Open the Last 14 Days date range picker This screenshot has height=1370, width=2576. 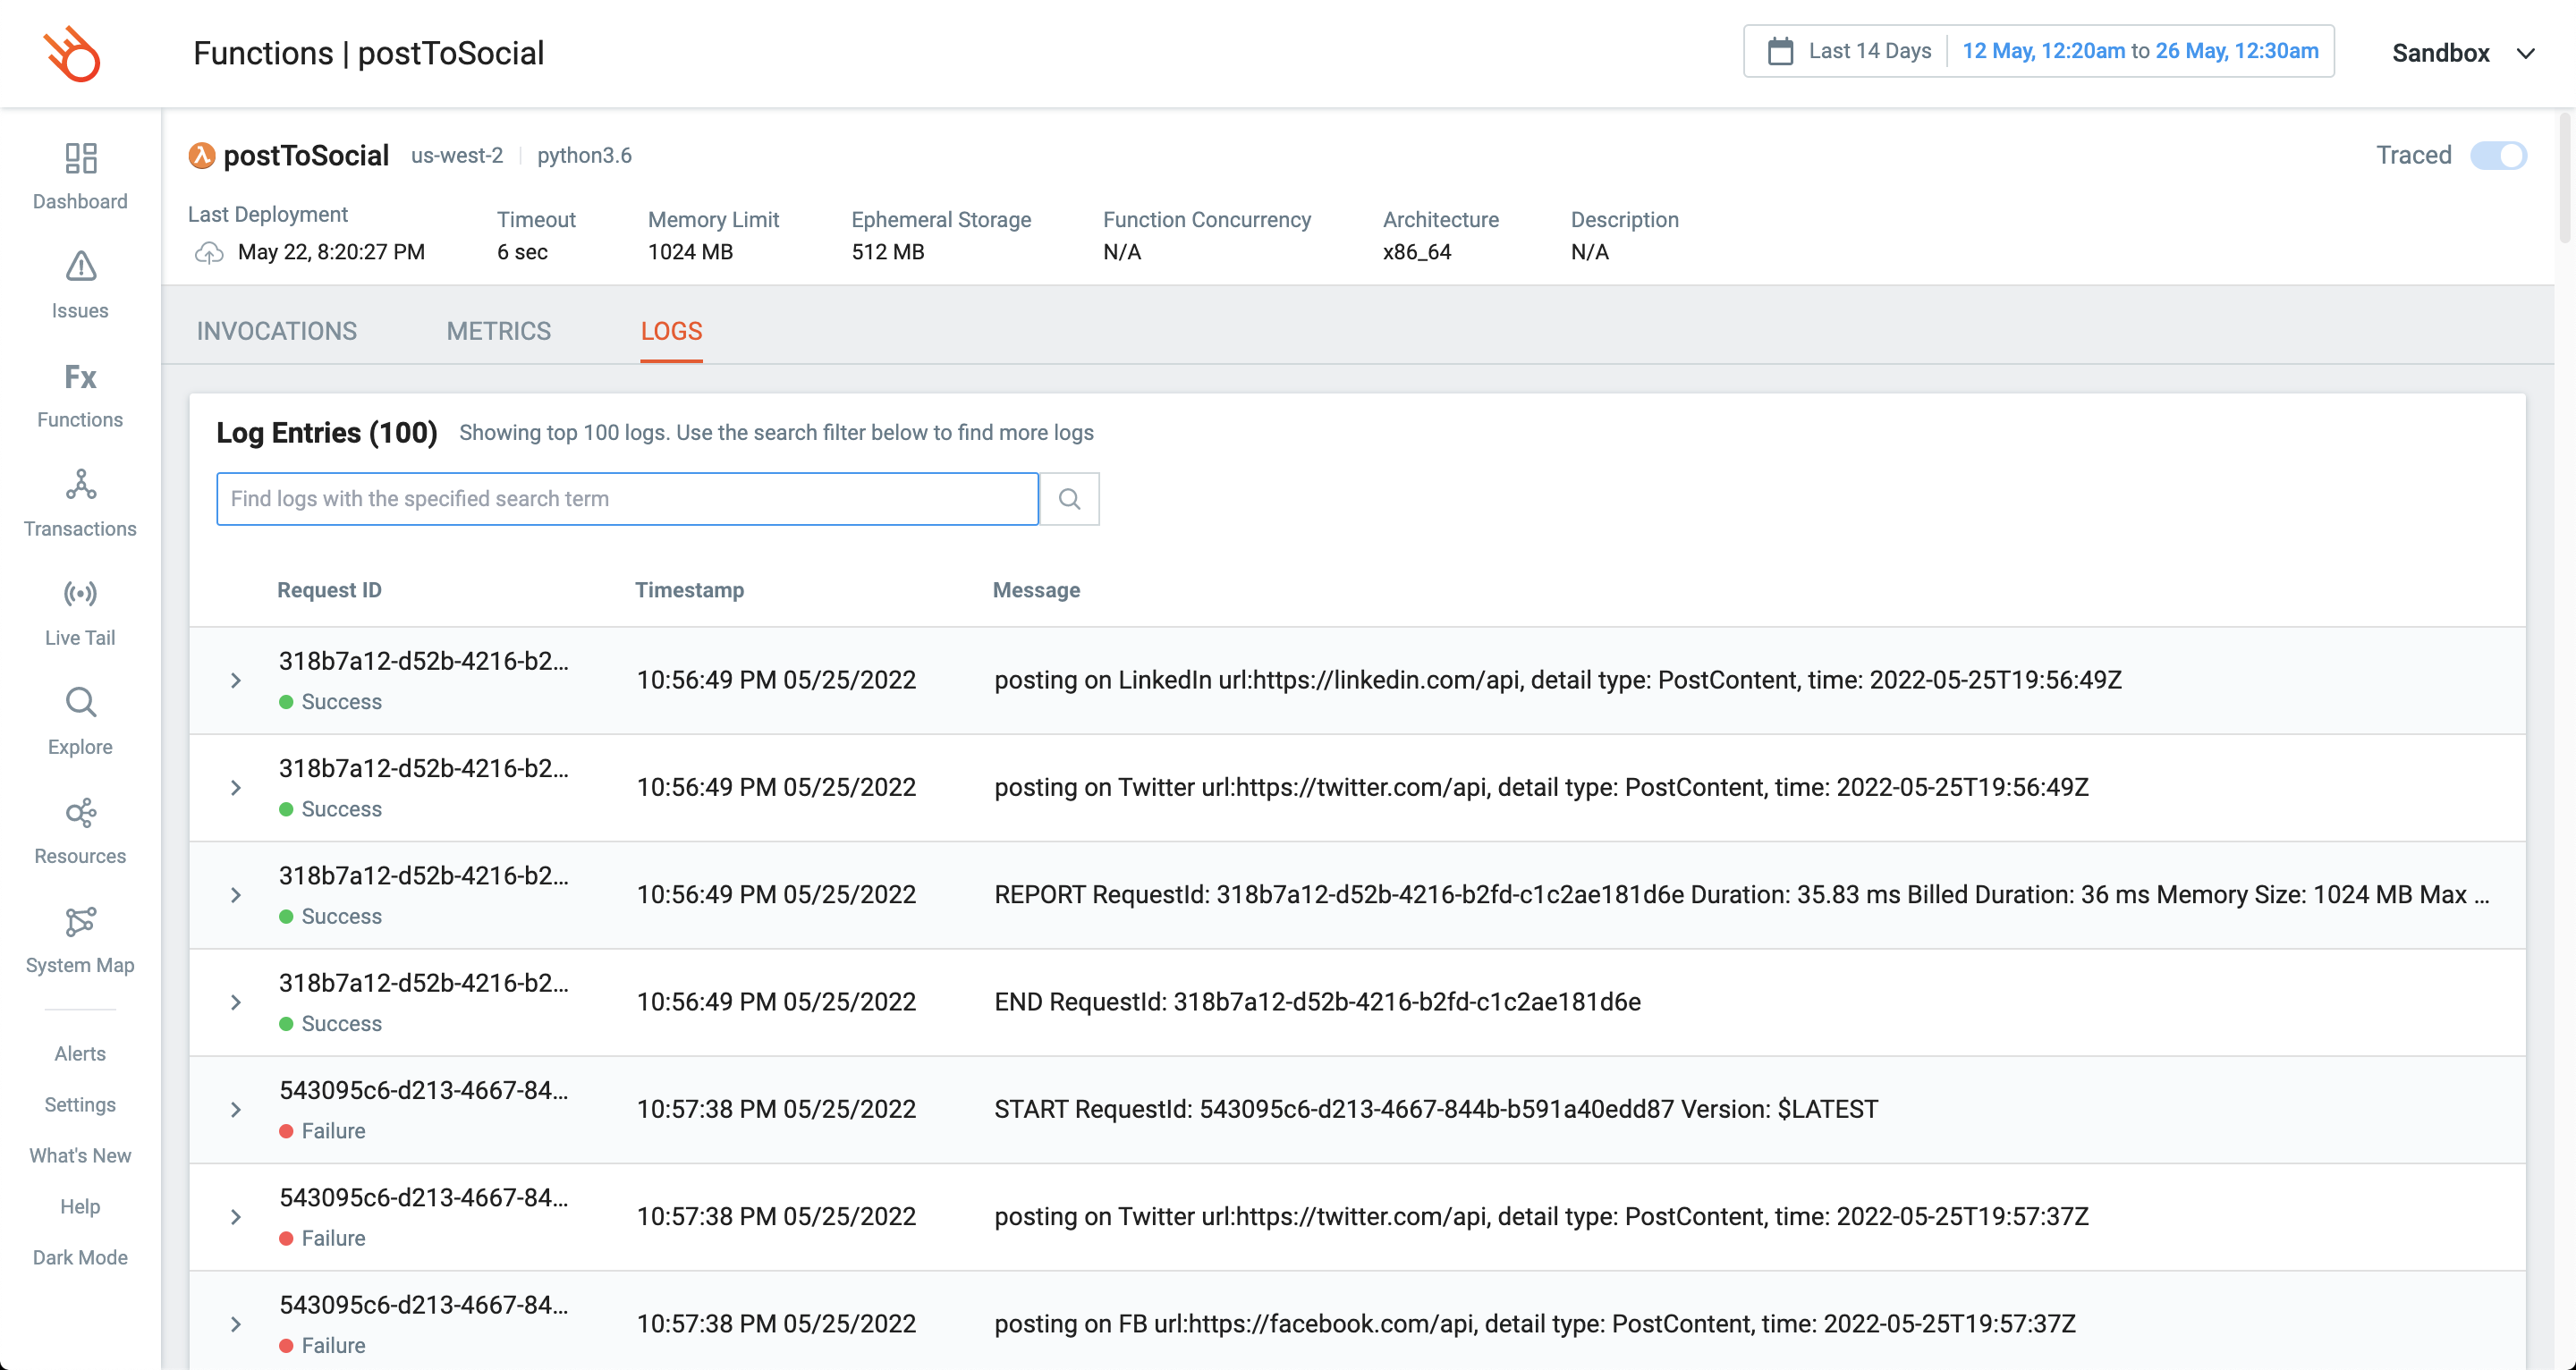(x=1869, y=51)
